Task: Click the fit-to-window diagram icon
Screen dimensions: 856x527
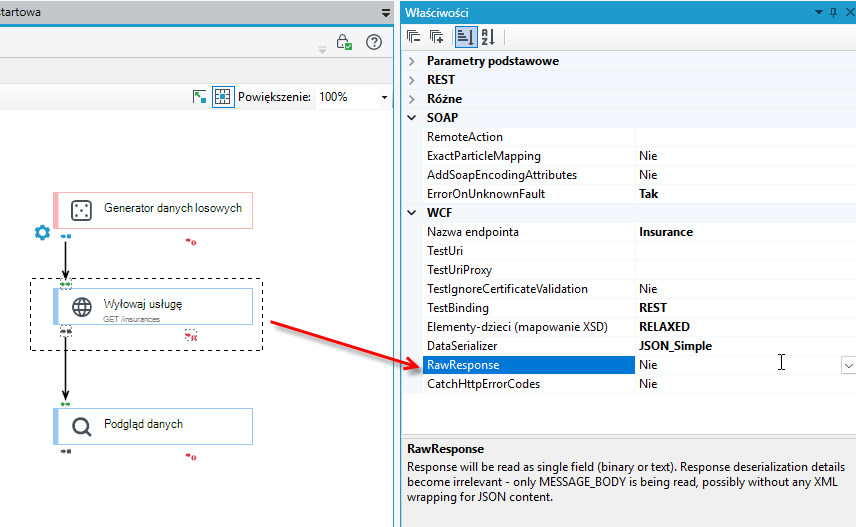Action: click(x=200, y=97)
